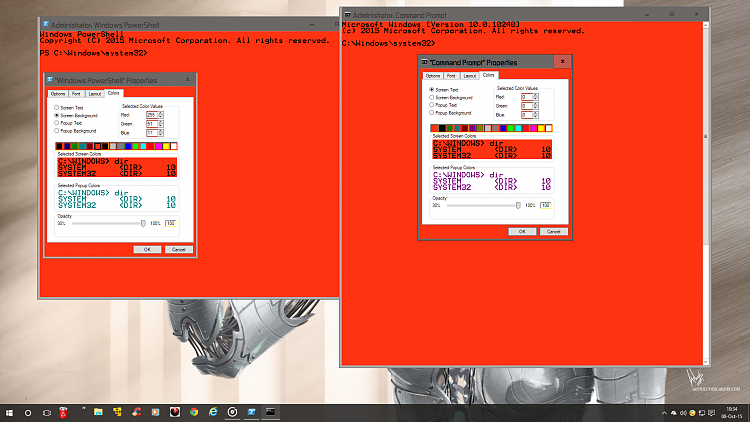Viewport: 750px width, 422px height.
Task: Select Popup Text in PowerShell Properties
Action: coord(68,123)
